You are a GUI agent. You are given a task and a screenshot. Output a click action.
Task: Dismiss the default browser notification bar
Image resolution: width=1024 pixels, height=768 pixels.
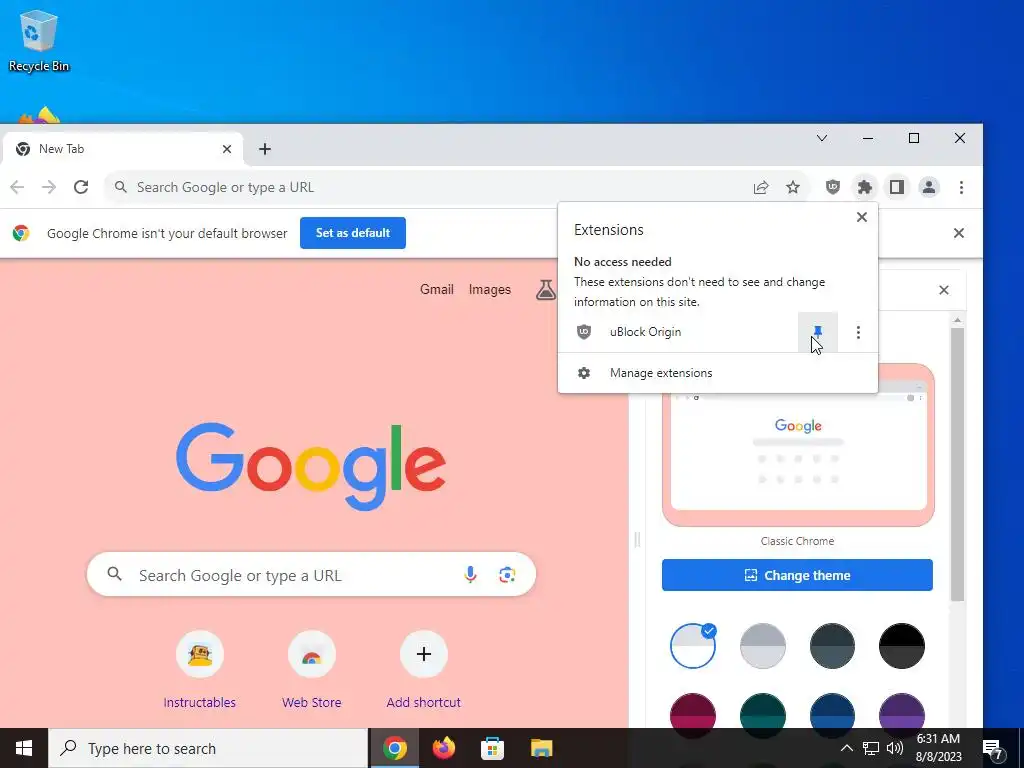(x=959, y=233)
